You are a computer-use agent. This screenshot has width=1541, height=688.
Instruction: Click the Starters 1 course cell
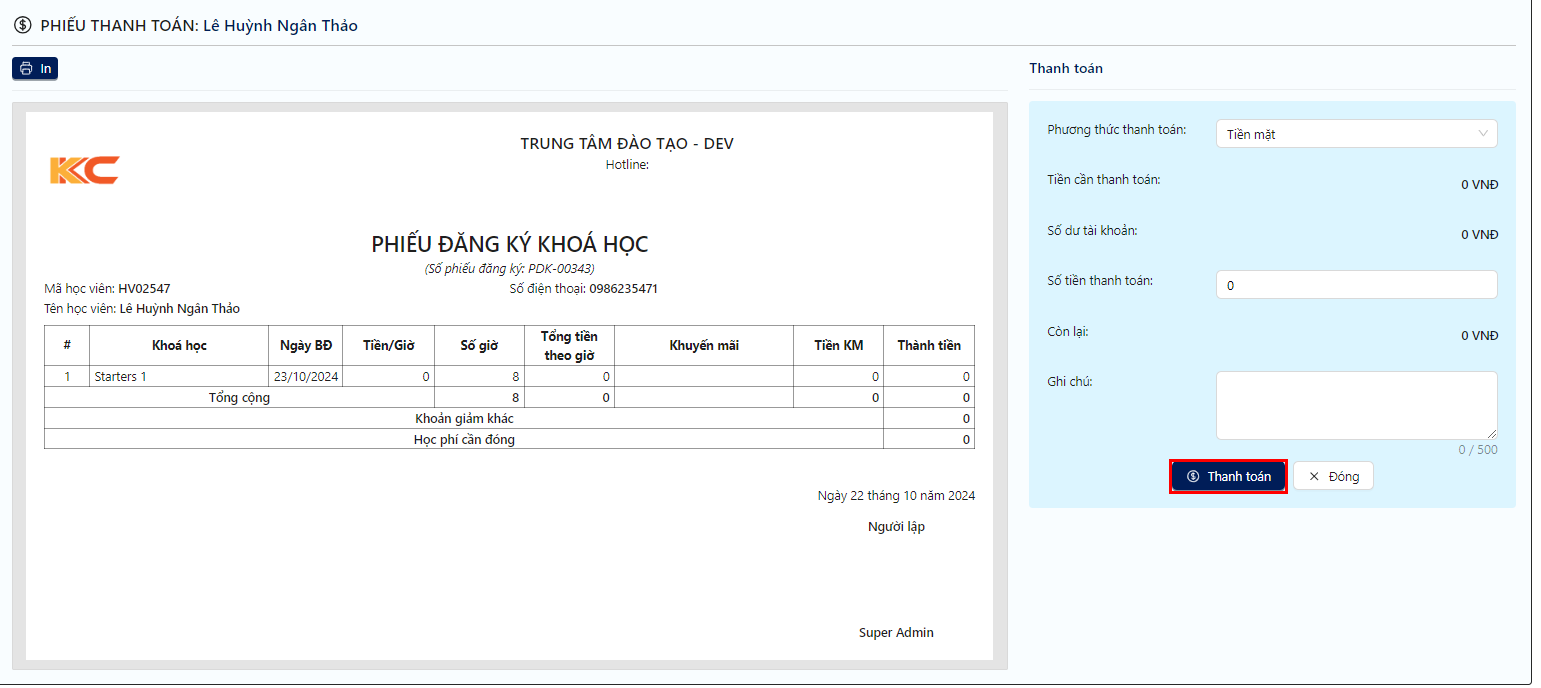pyautogui.click(x=179, y=377)
